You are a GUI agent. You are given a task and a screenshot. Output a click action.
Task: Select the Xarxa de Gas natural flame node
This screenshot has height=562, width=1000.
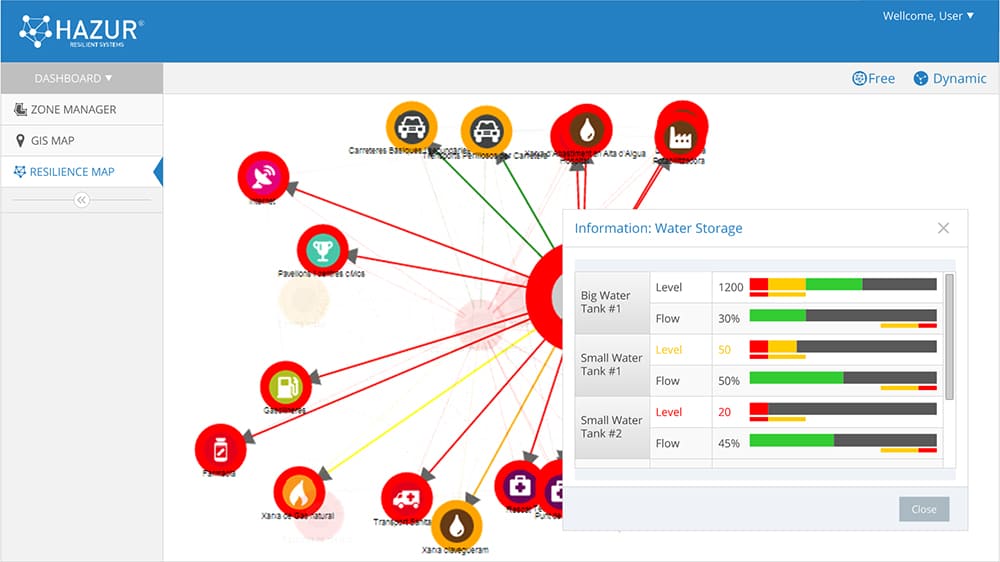click(x=299, y=492)
